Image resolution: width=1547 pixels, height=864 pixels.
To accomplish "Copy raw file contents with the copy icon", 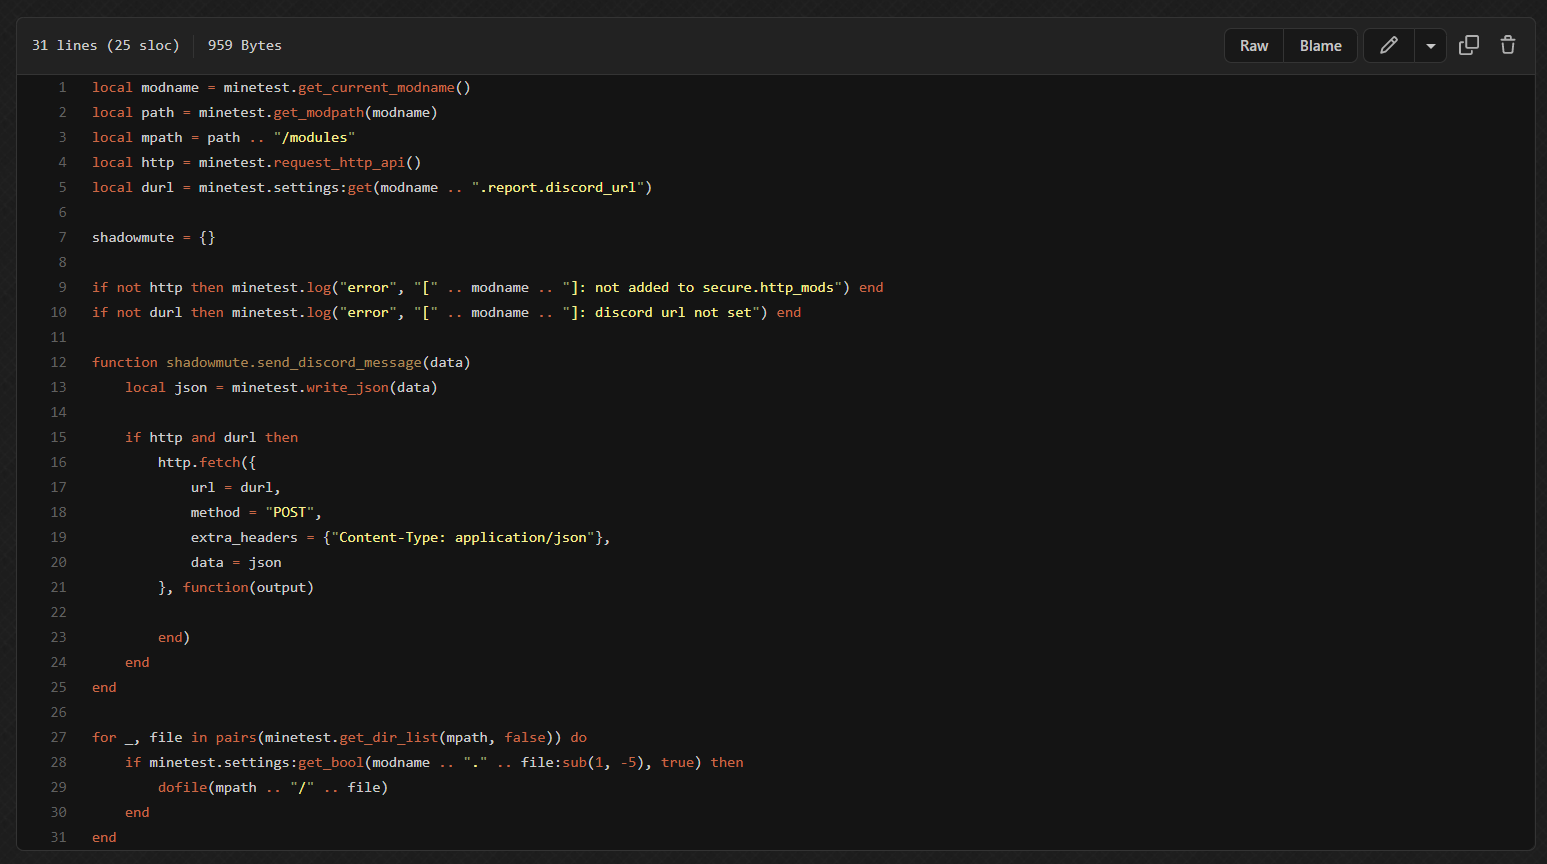I will click(1469, 46).
